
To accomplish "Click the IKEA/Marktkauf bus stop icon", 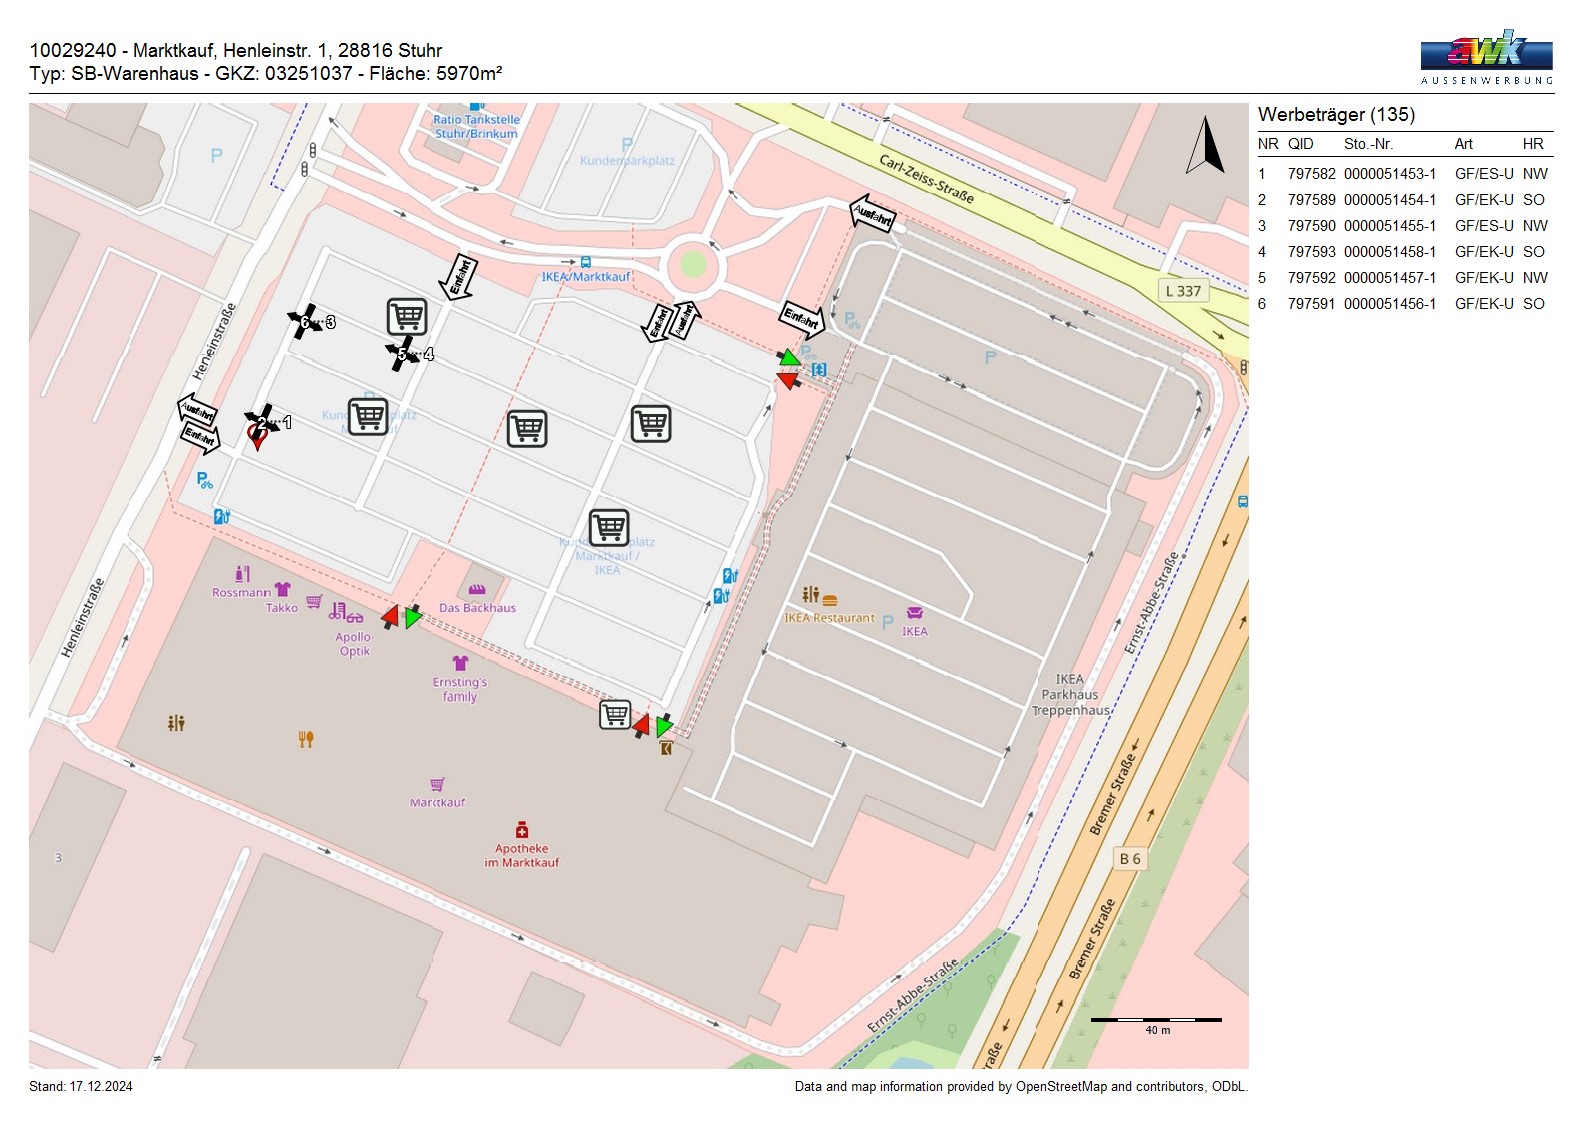I will click(x=585, y=263).
